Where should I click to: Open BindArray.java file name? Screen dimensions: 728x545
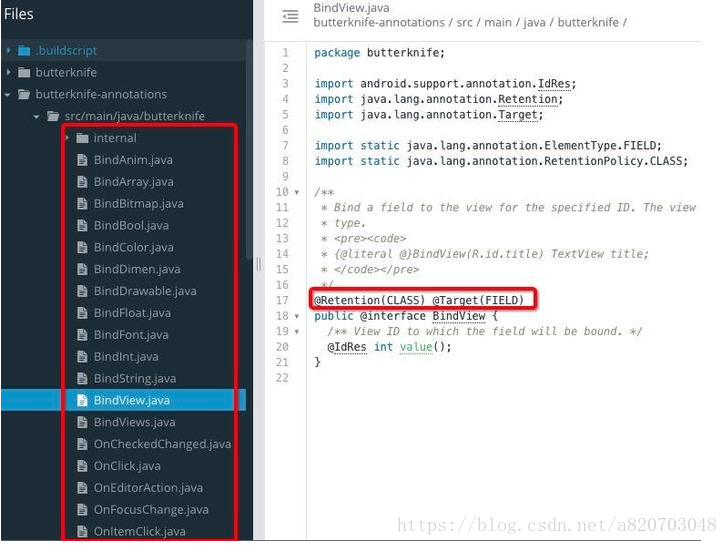tap(134, 182)
